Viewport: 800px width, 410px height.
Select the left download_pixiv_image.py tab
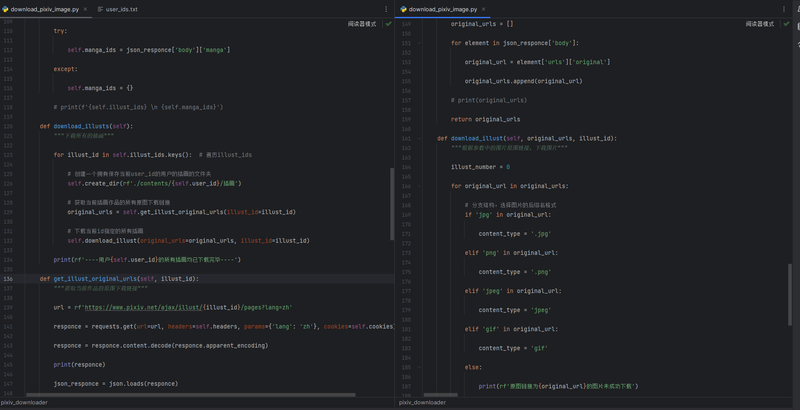click(x=45, y=9)
